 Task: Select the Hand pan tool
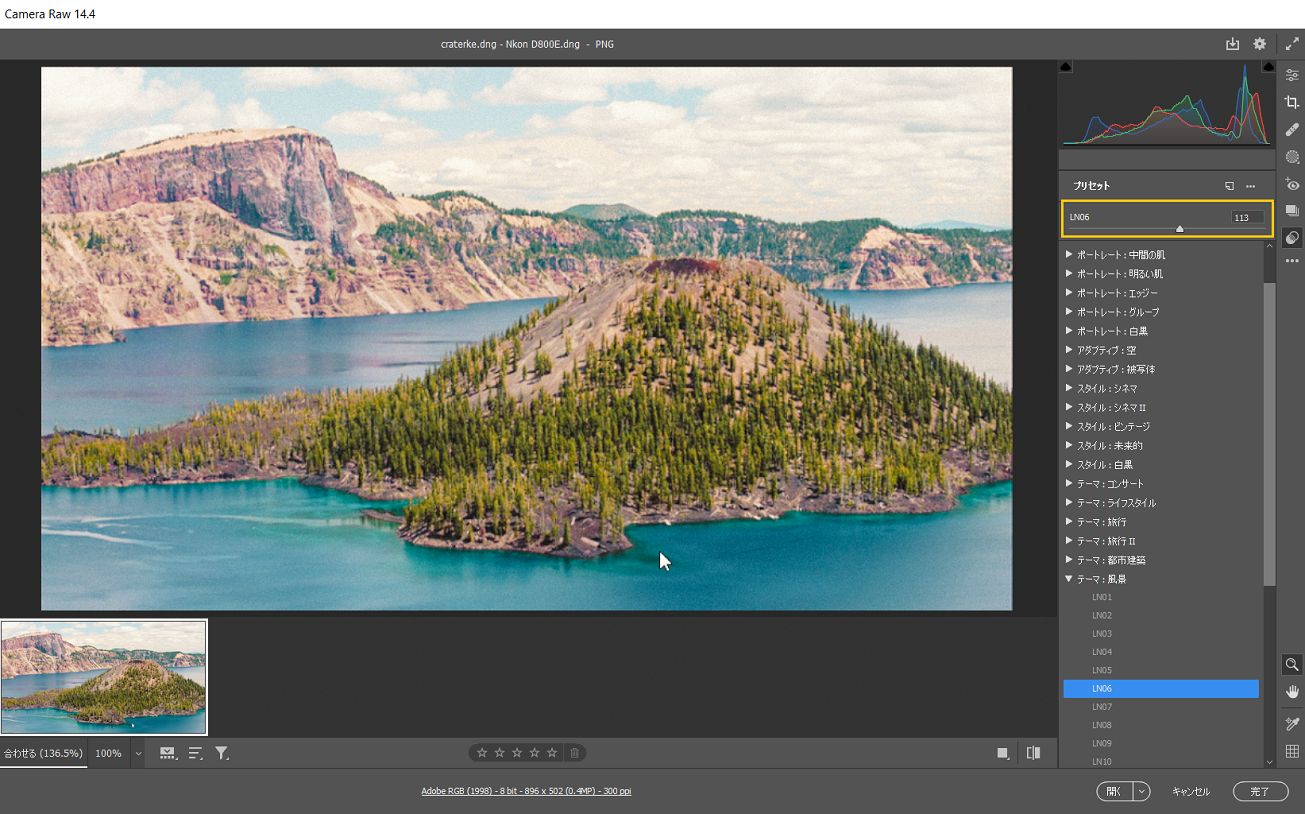tap(1292, 691)
